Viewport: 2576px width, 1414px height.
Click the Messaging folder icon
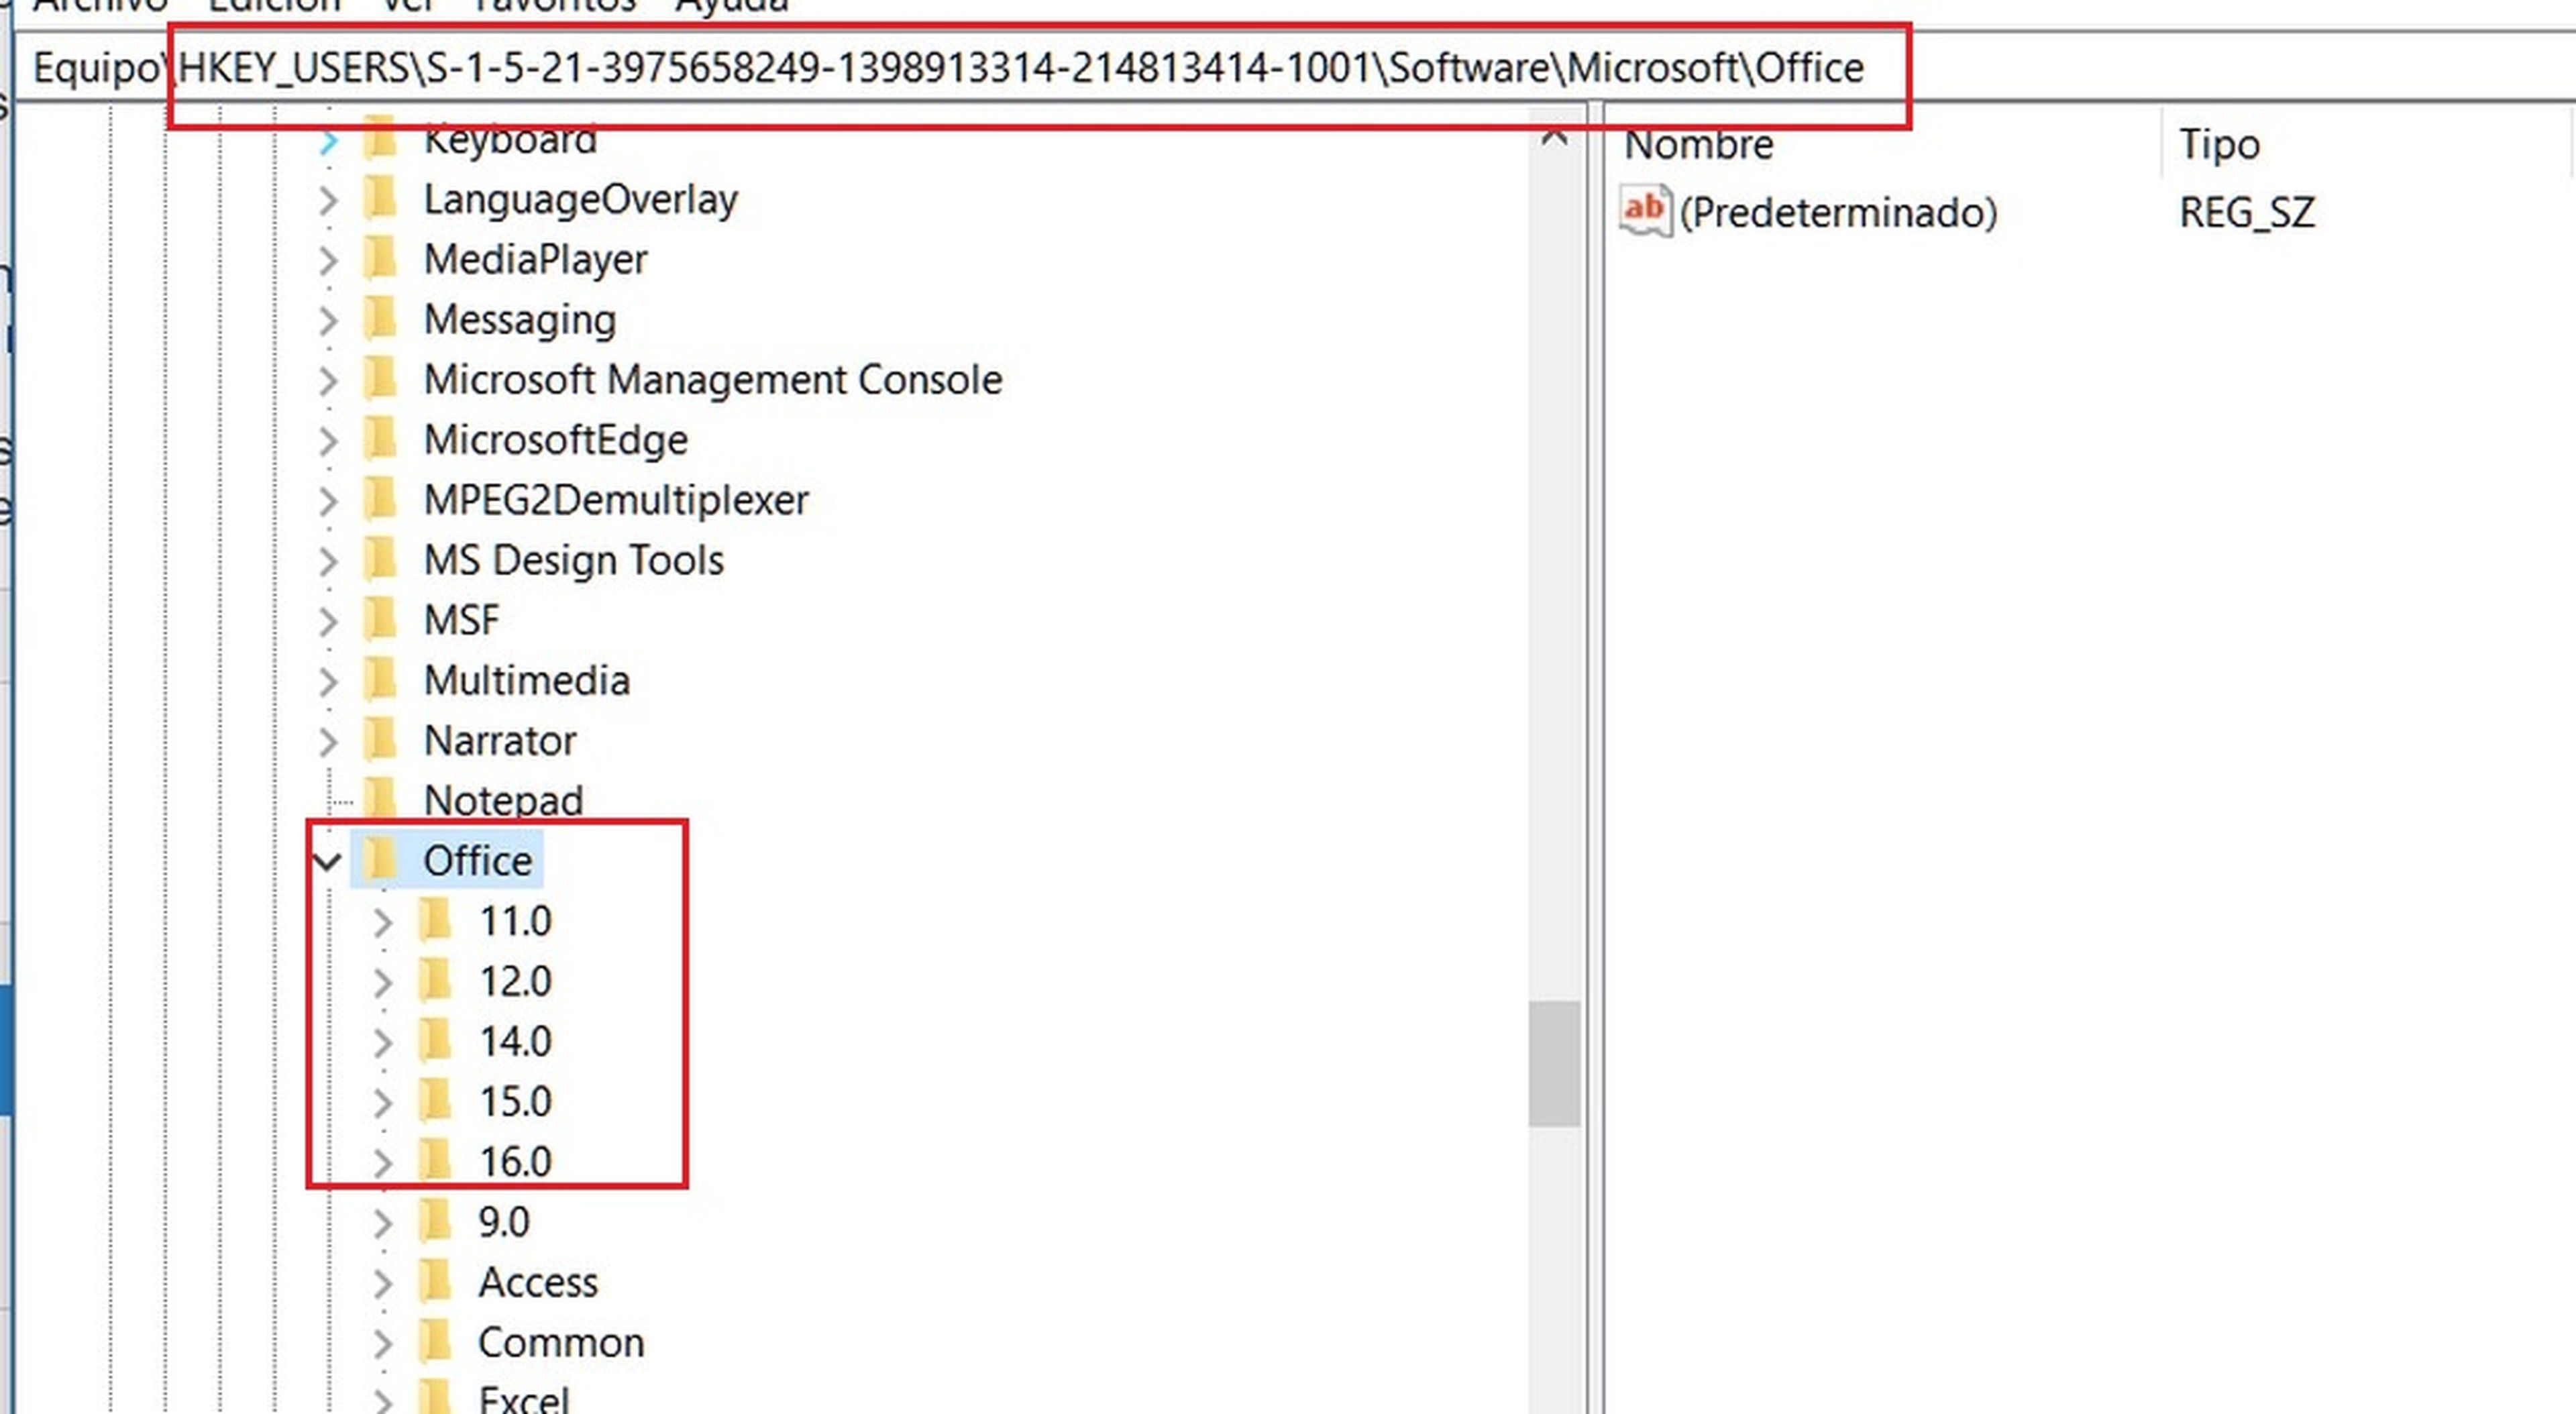380,318
